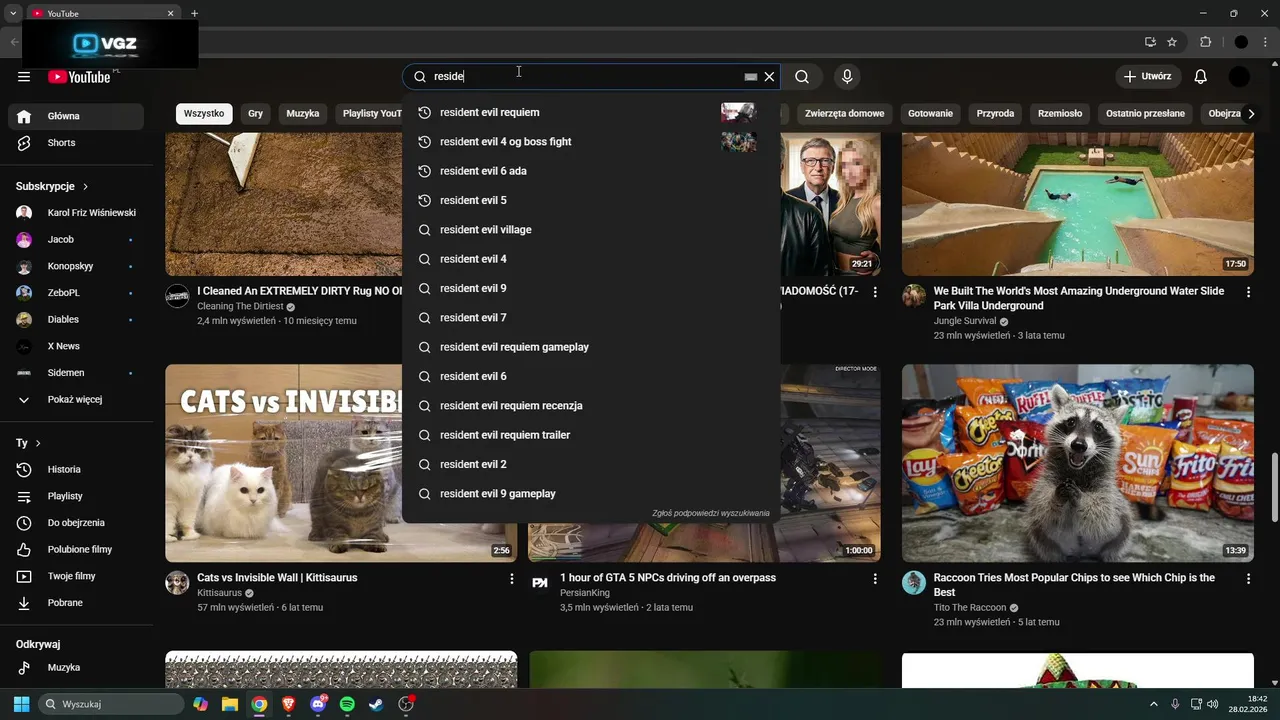
Task: Open Spotify from the taskbar
Action: [x=347, y=704]
